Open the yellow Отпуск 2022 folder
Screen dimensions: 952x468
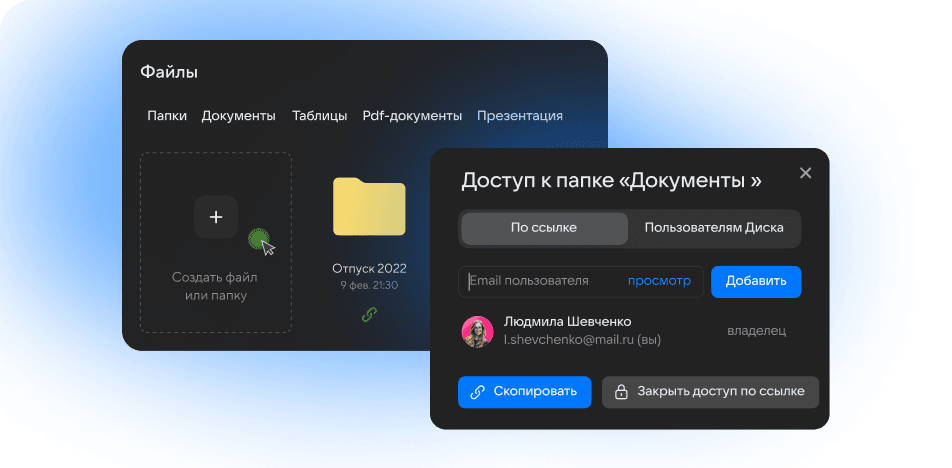tap(369, 206)
